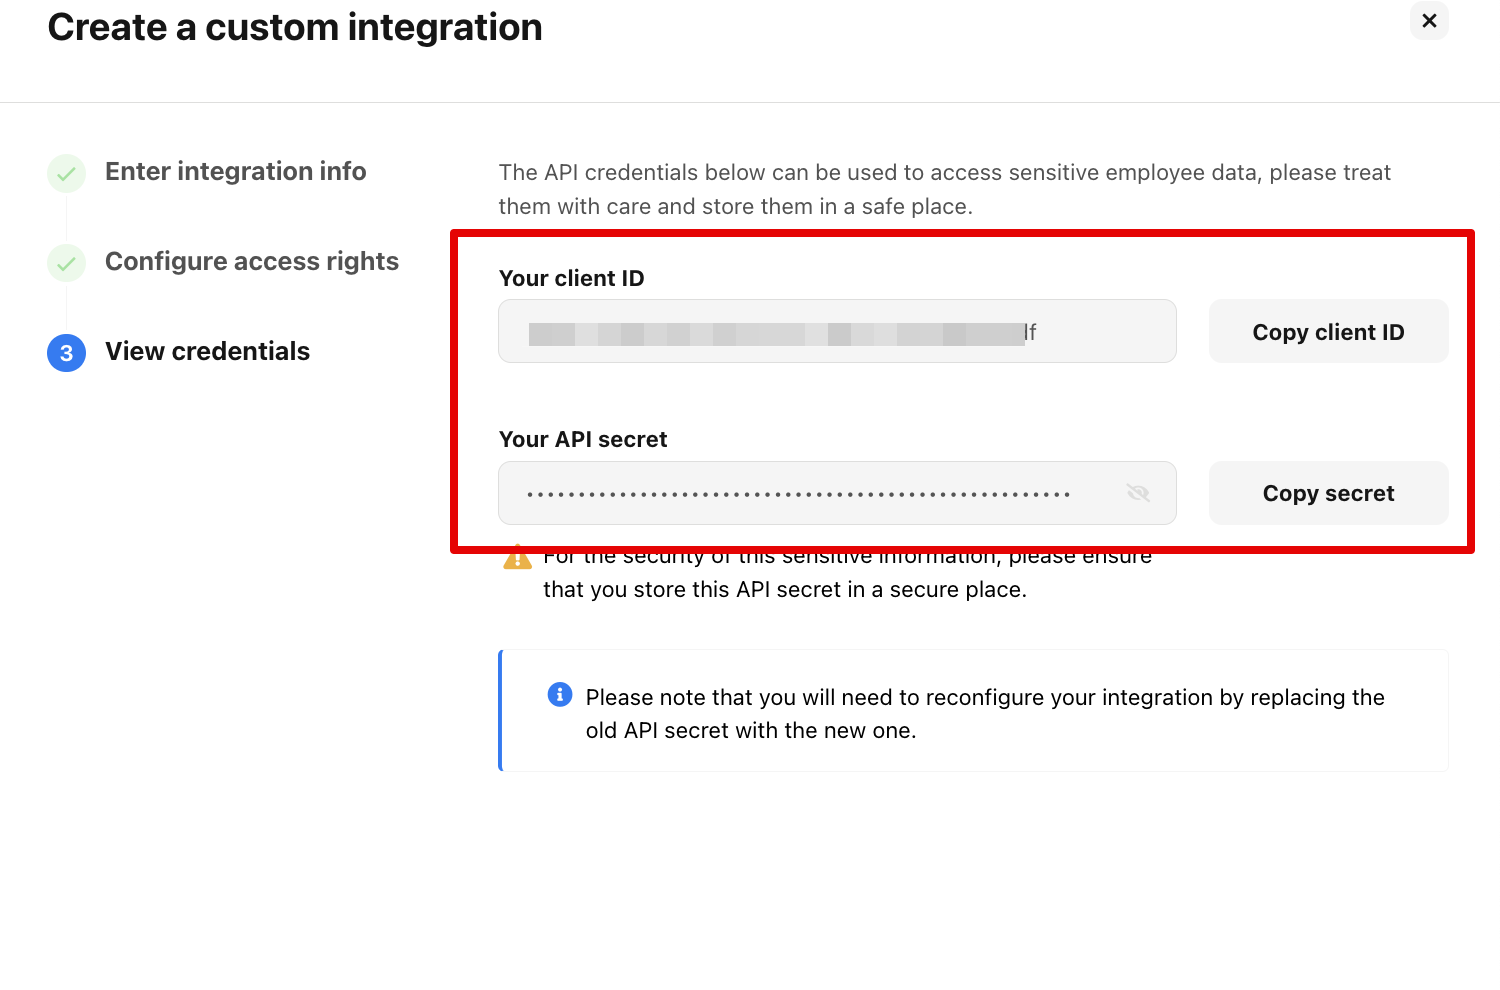
Task: Click the blue step 3 circle icon
Action: 66,353
